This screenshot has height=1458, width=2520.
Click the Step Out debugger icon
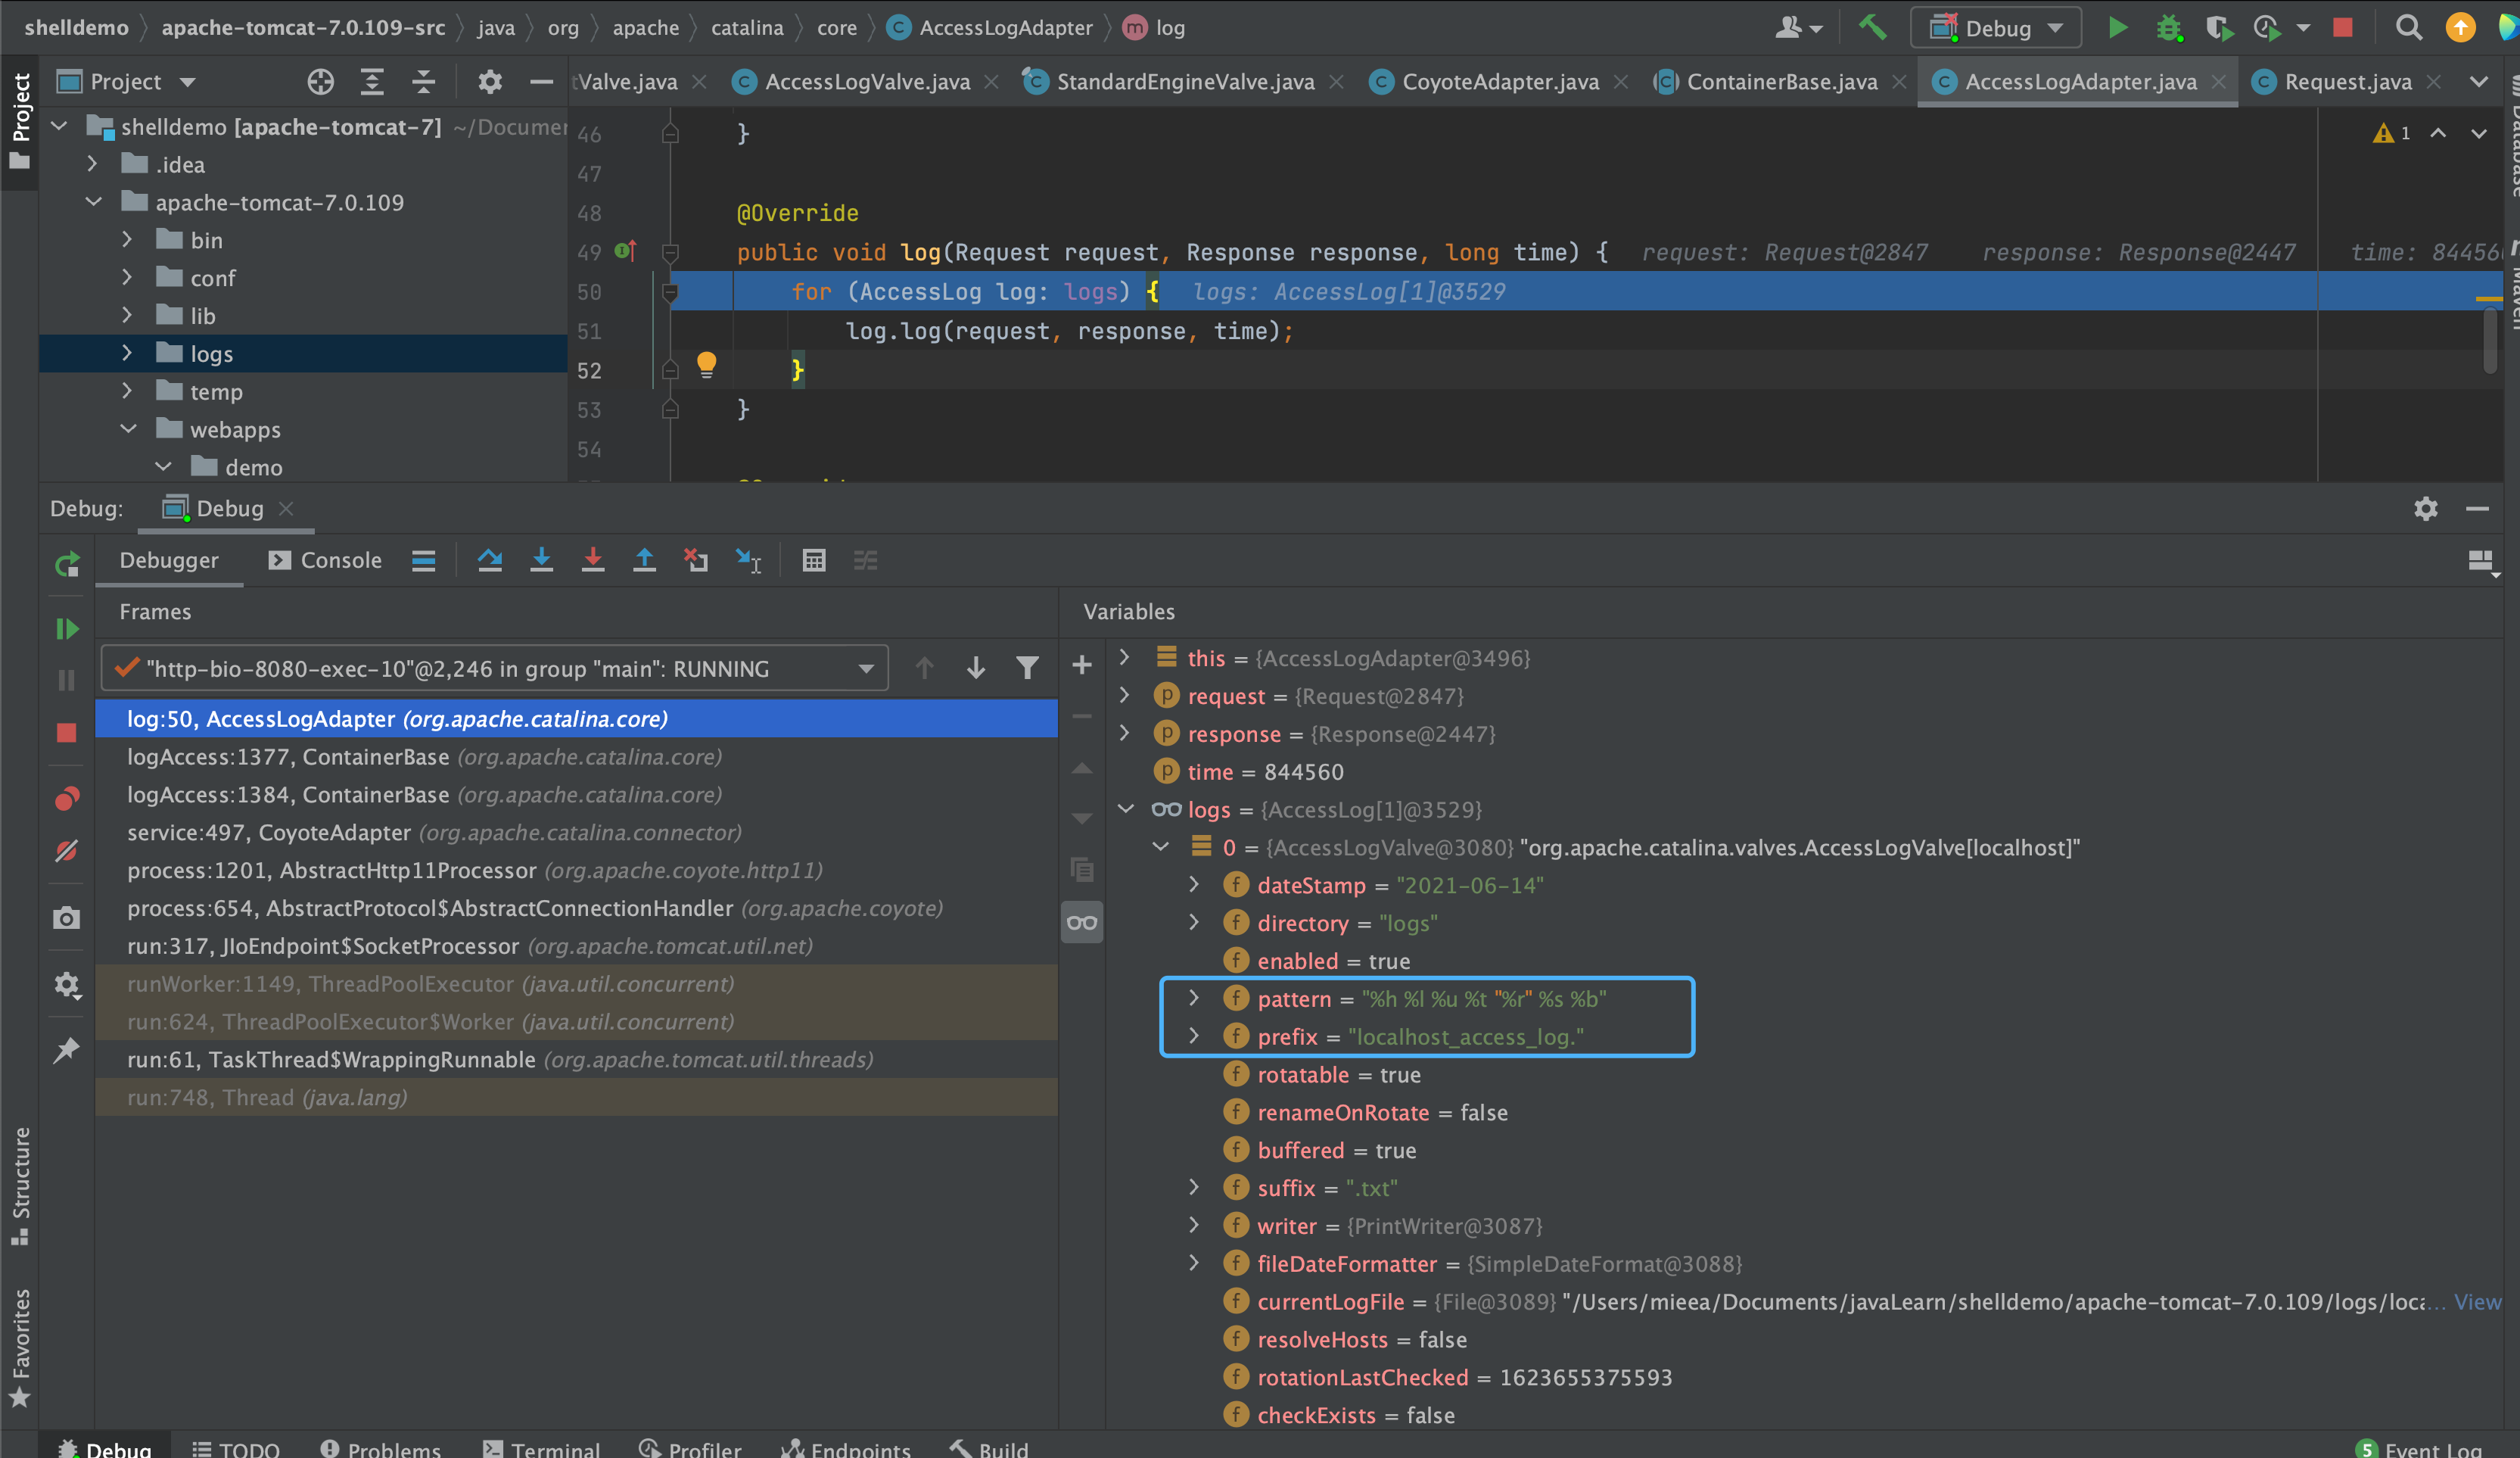645,560
